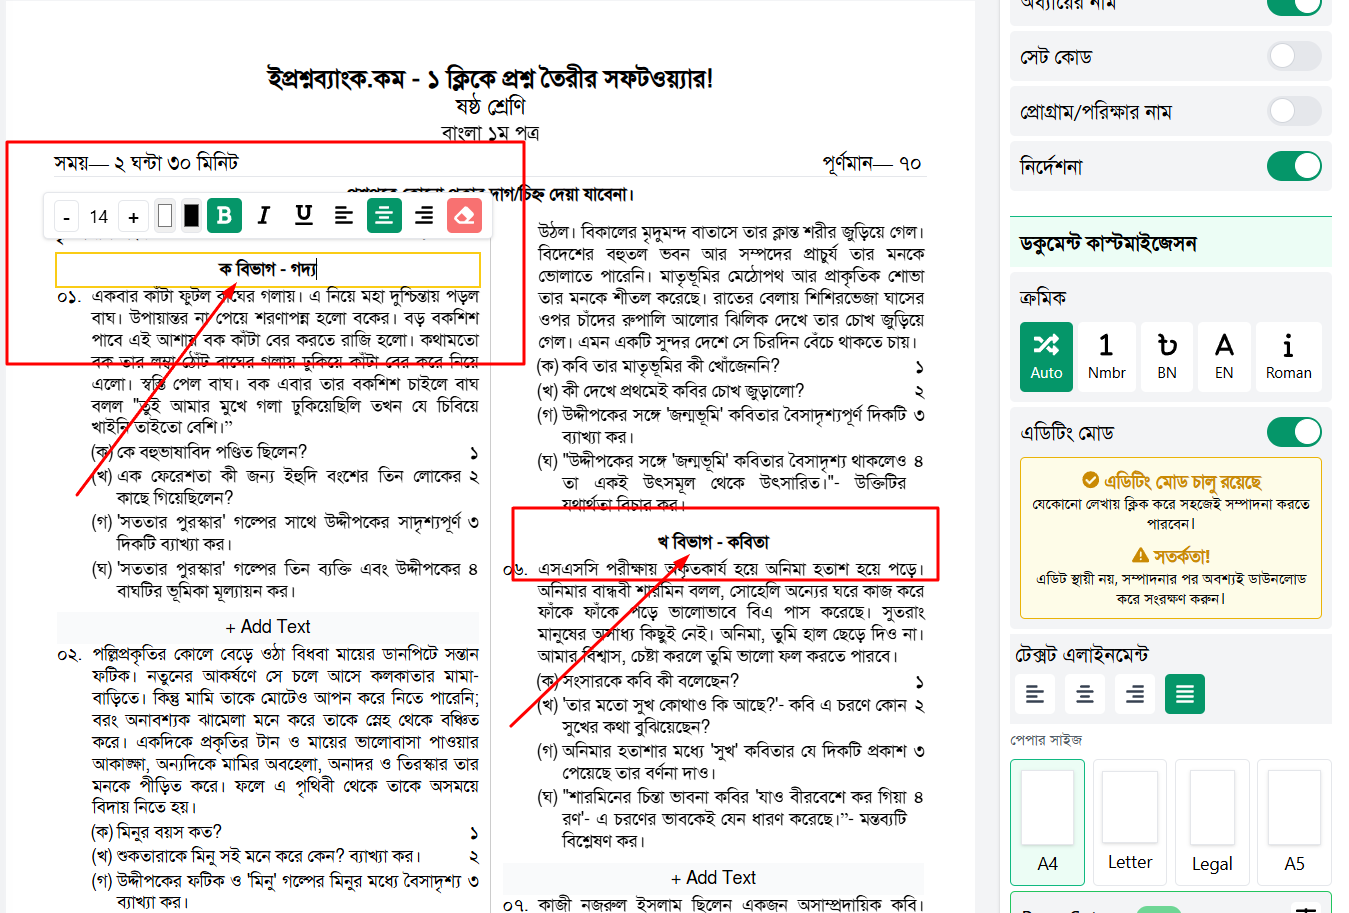
Task: Choose the Letter paper size thumbnail
Action: [x=1130, y=822]
